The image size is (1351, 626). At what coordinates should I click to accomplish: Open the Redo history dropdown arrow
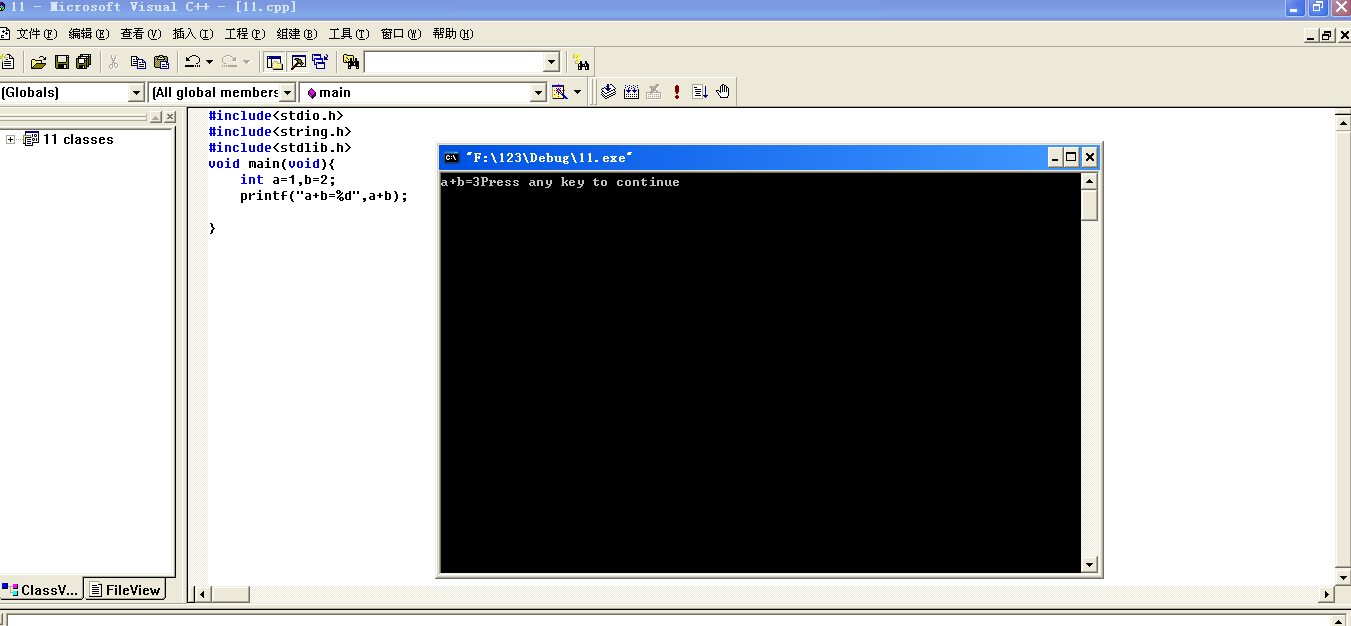247,62
